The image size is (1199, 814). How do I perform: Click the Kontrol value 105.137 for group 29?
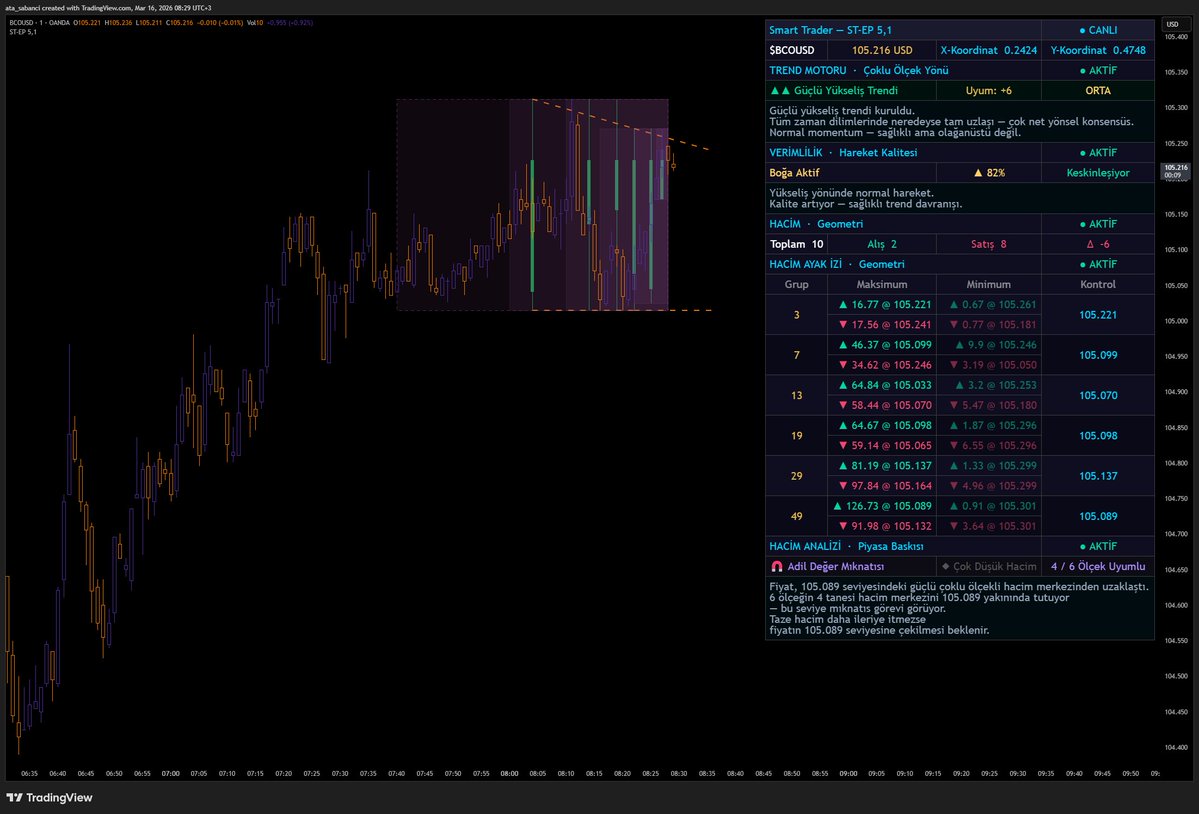coord(1097,475)
